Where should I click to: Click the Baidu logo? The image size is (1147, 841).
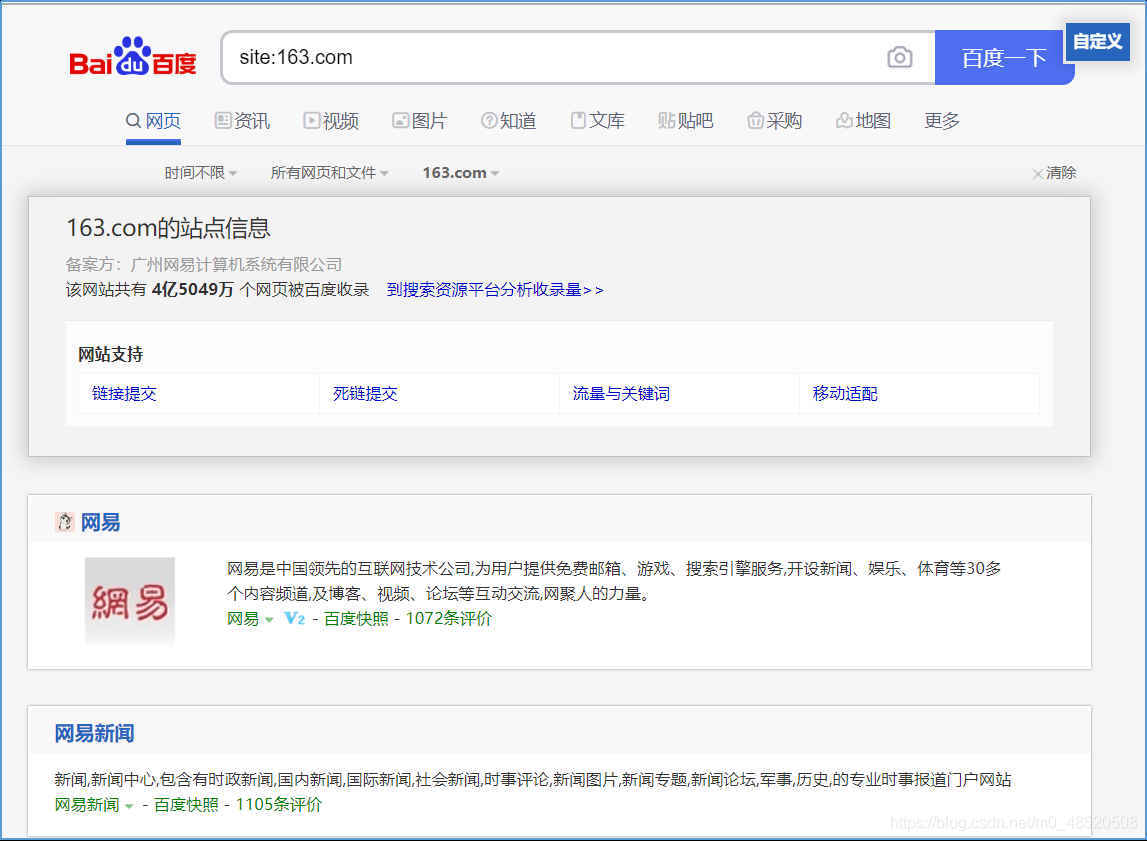[x=131, y=57]
